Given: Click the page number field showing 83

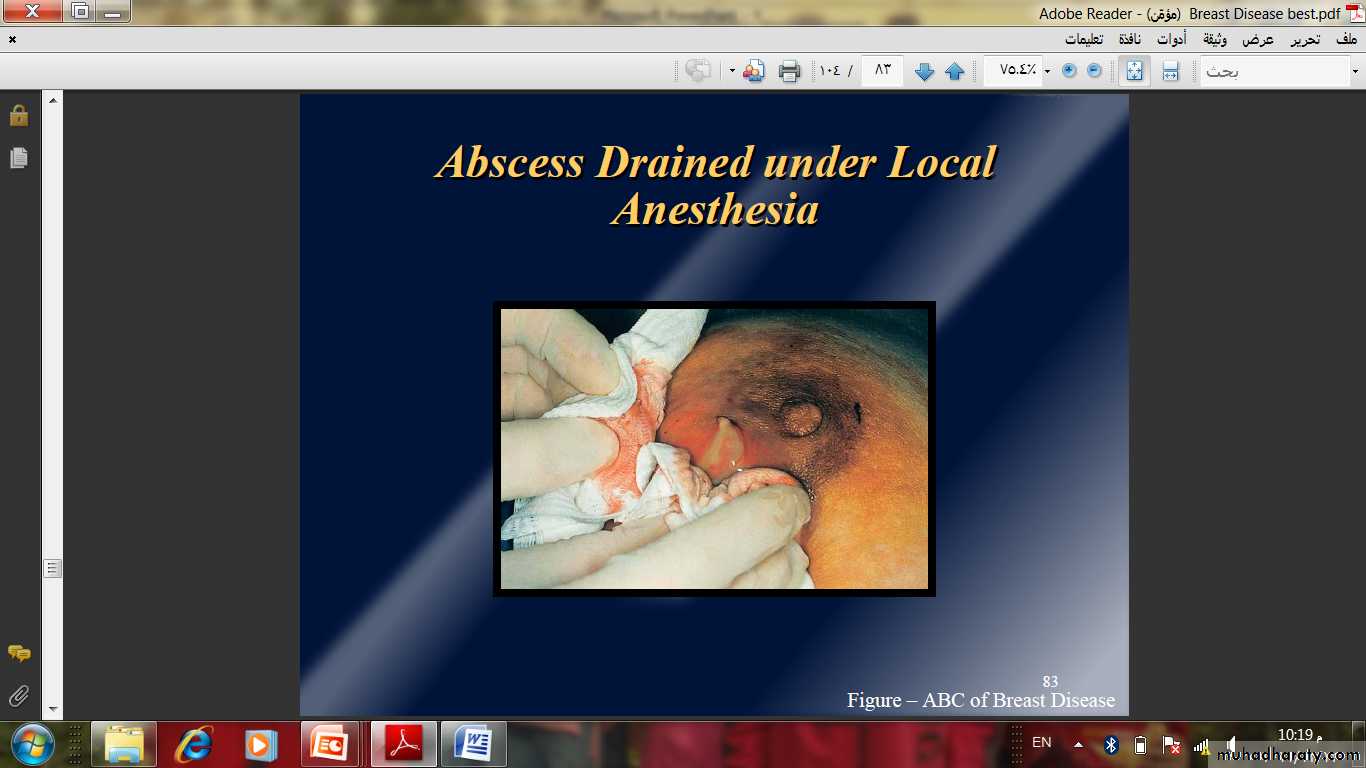Looking at the screenshot, I should (882, 70).
